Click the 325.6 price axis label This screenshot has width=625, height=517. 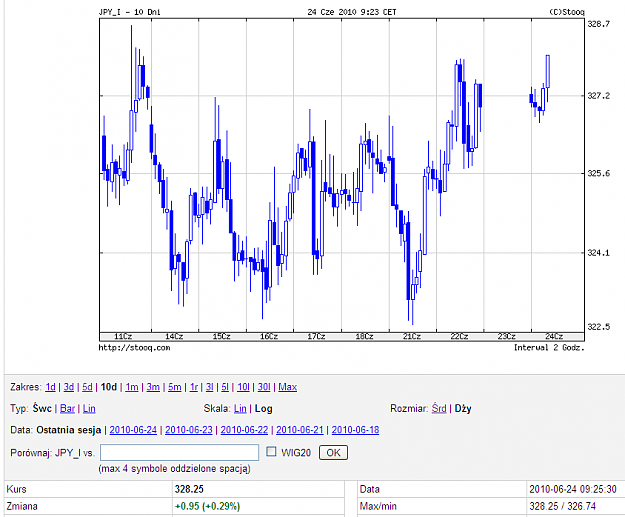coord(598,173)
